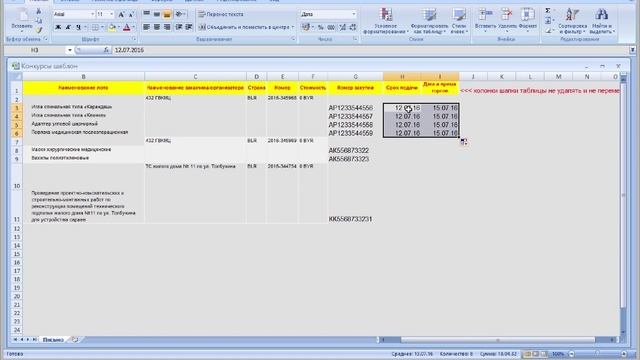Click the decrease decimal icon

pos(353,27)
